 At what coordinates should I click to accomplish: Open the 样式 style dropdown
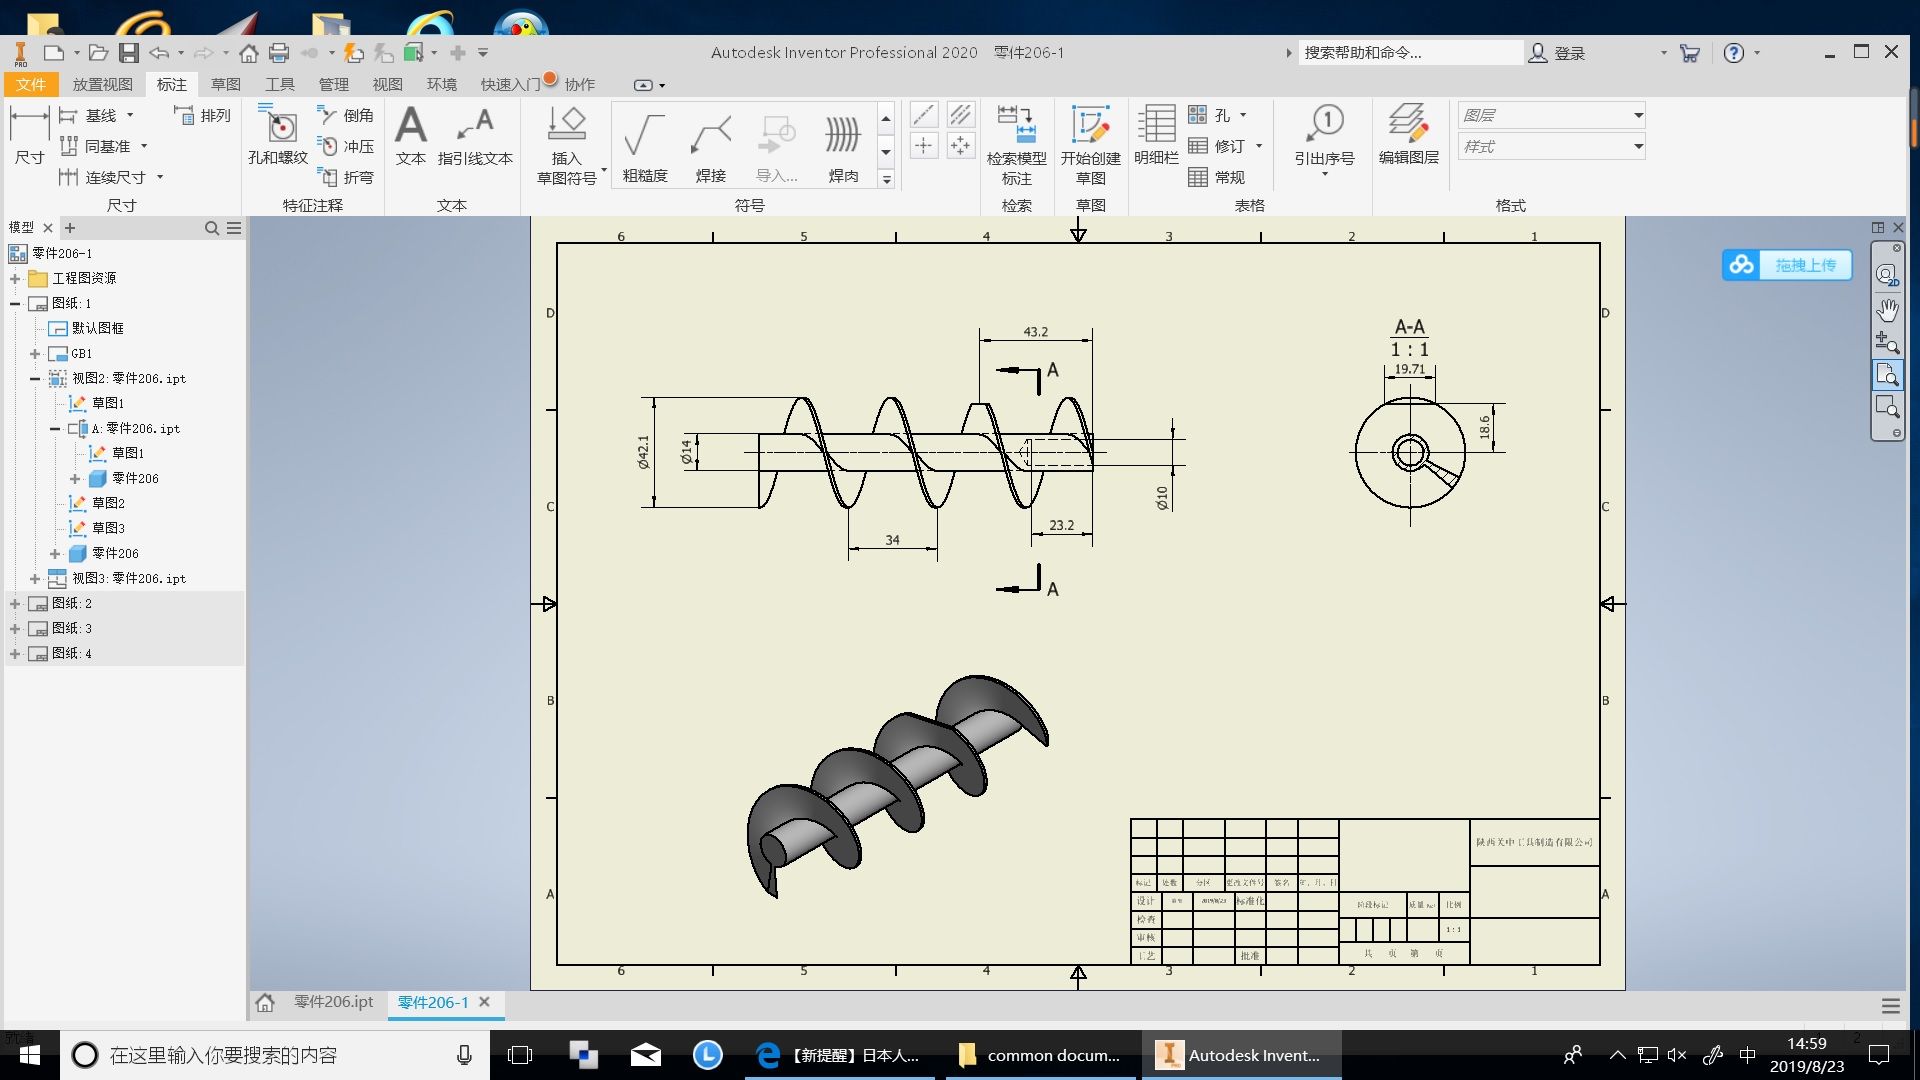click(1551, 146)
